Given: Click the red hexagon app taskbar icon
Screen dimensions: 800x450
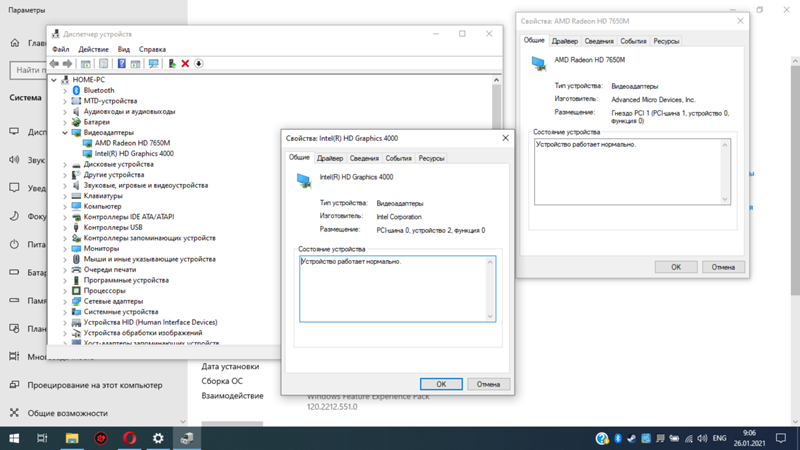Looking at the screenshot, I should pos(101,438).
